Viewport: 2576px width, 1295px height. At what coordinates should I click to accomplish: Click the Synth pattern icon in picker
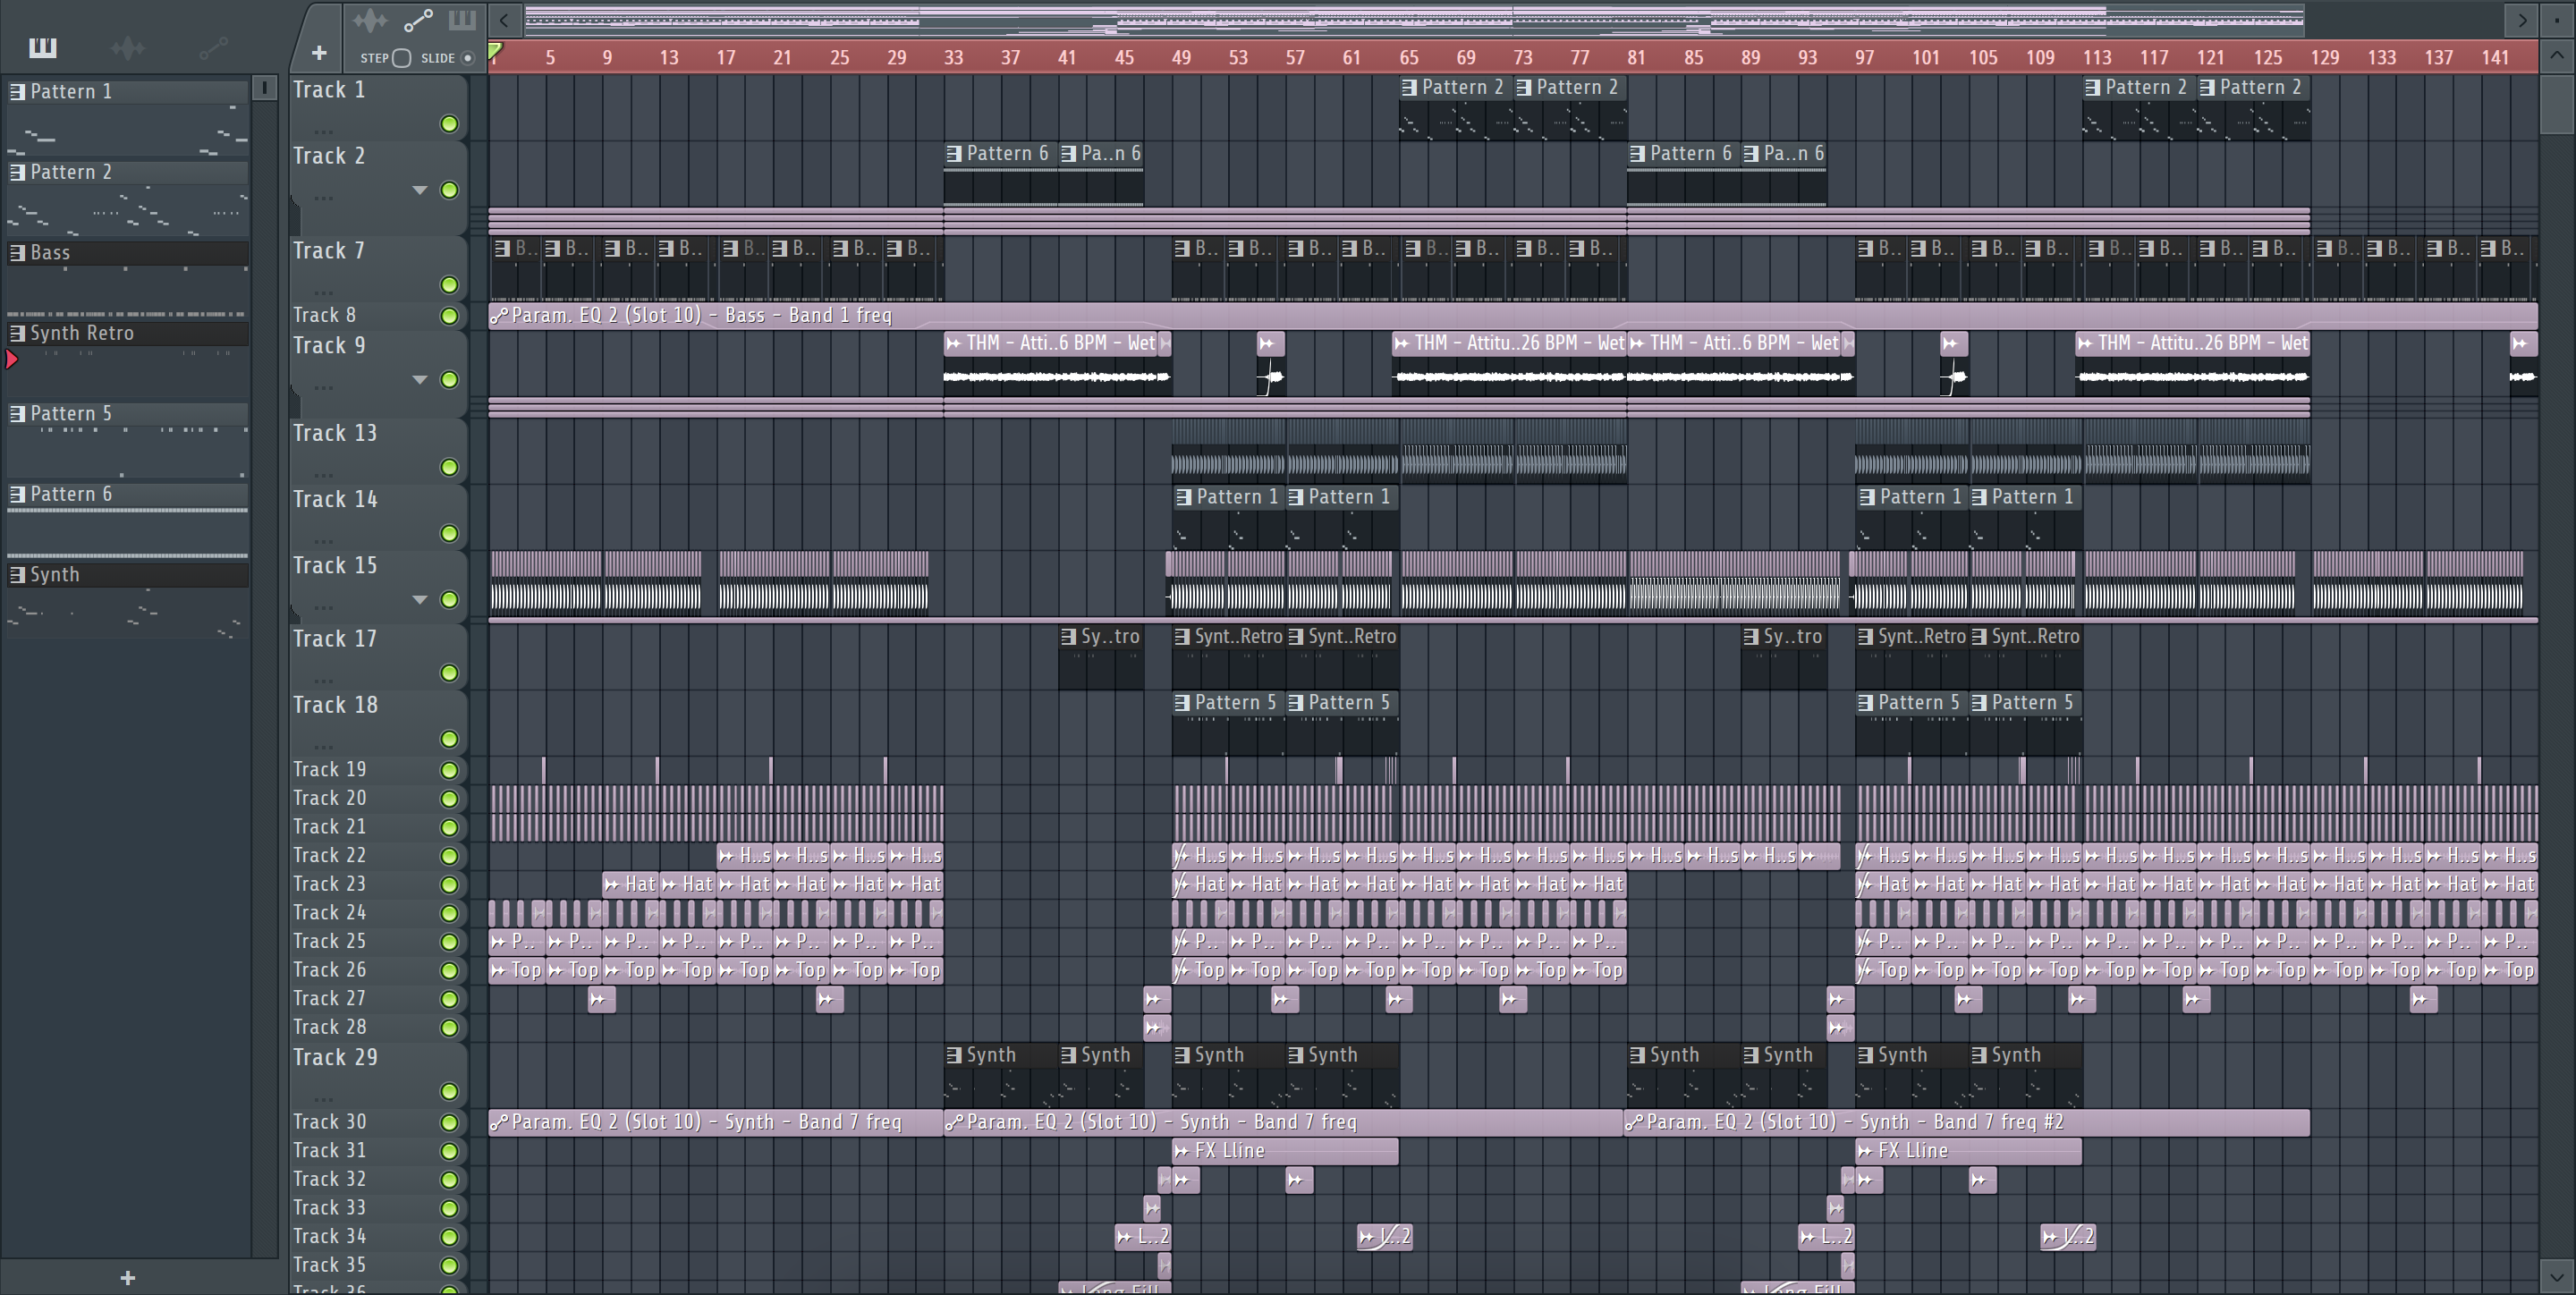(x=17, y=575)
